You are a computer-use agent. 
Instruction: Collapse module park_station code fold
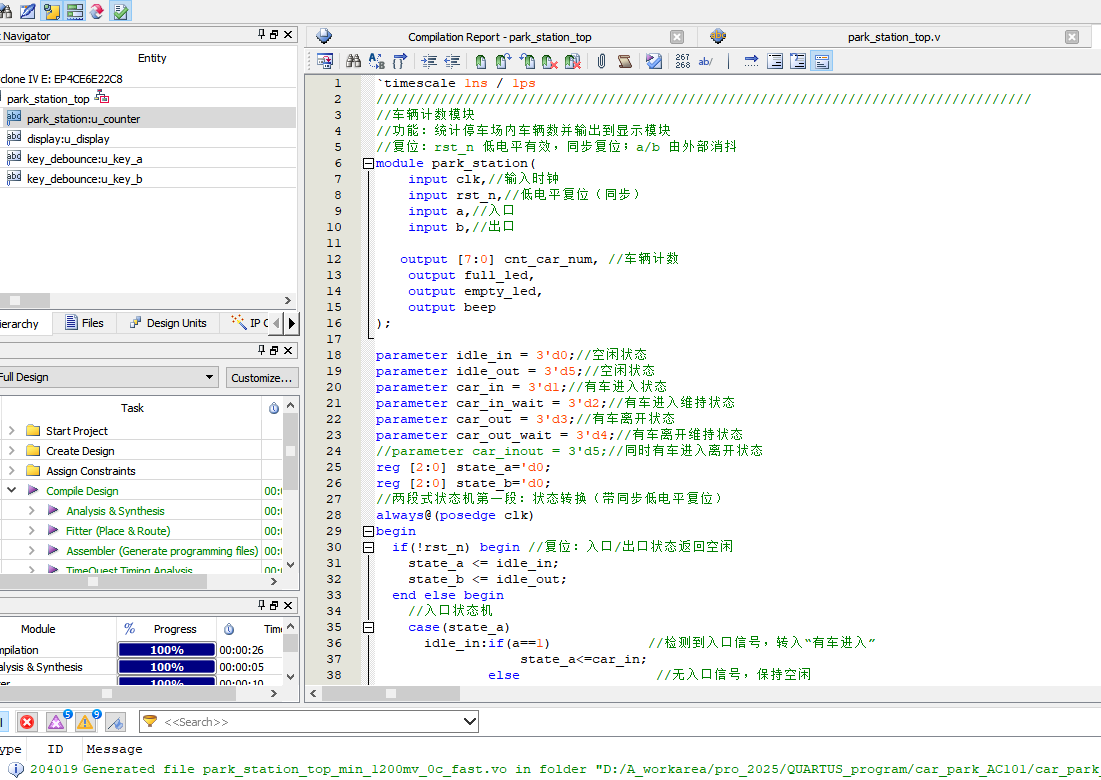368,163
